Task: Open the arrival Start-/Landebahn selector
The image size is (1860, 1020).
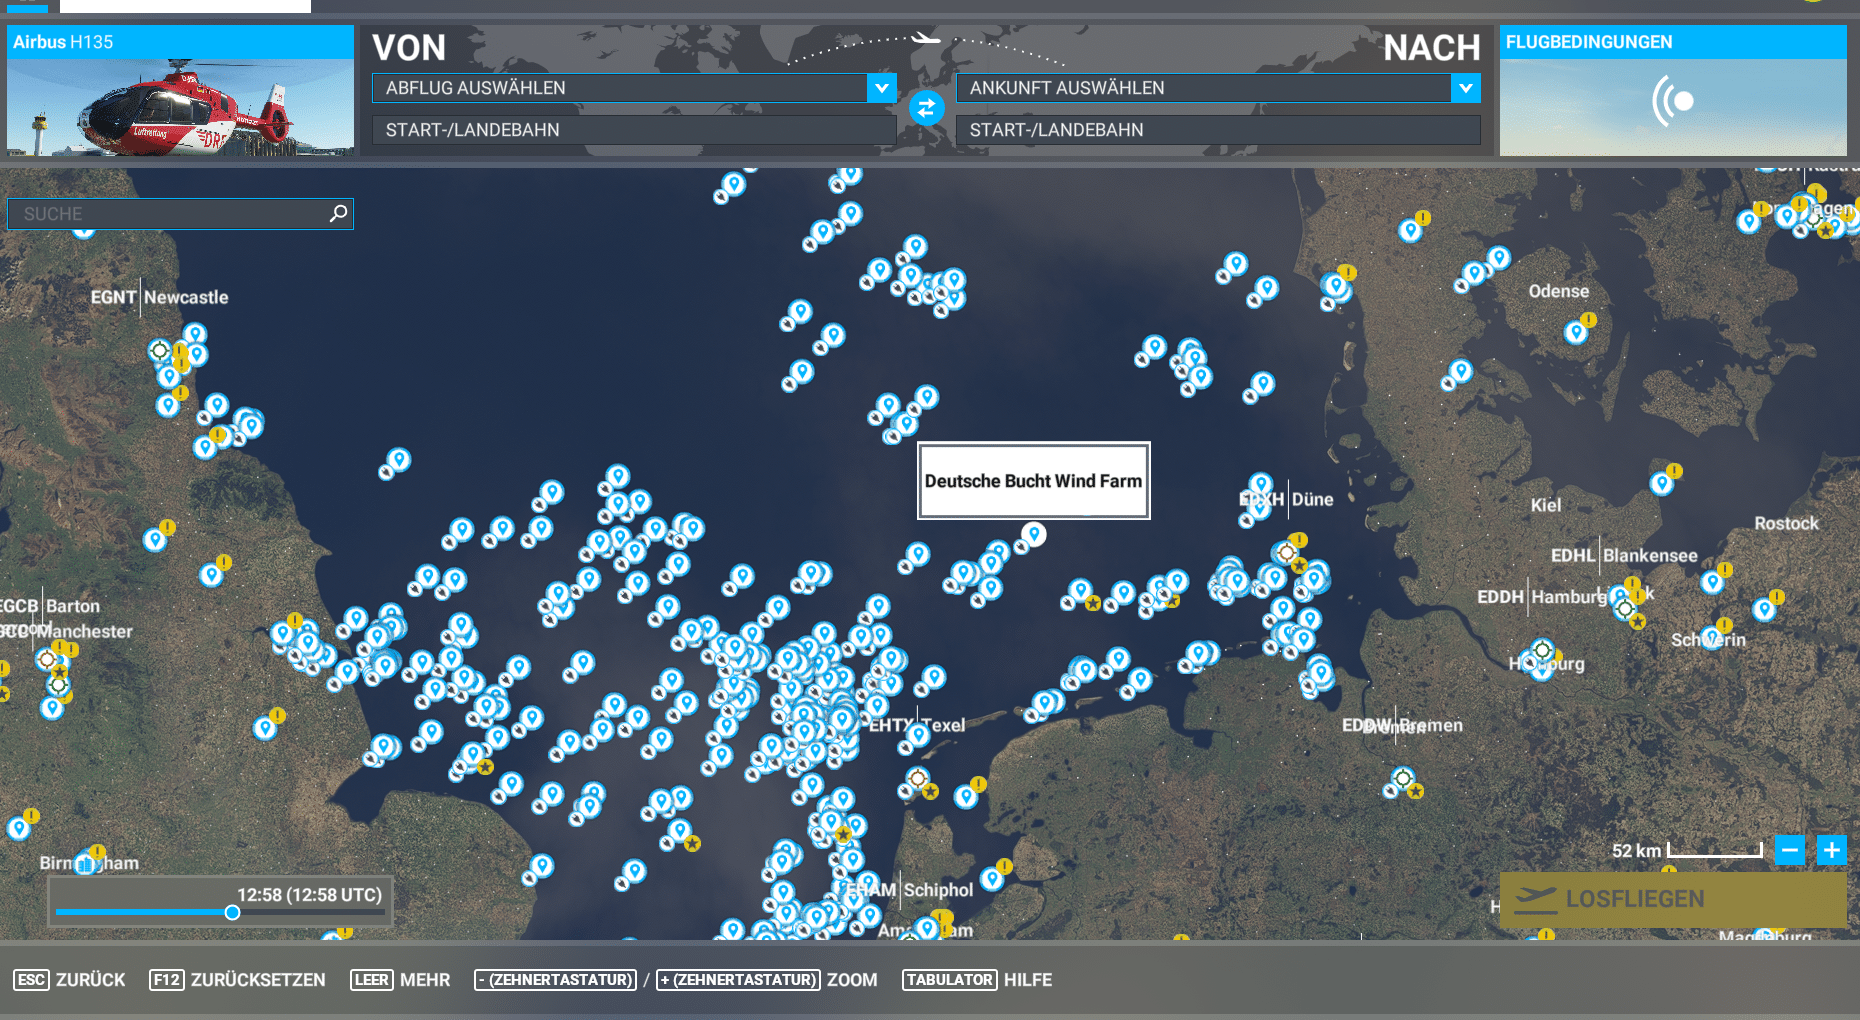Action: [1217, 130]
